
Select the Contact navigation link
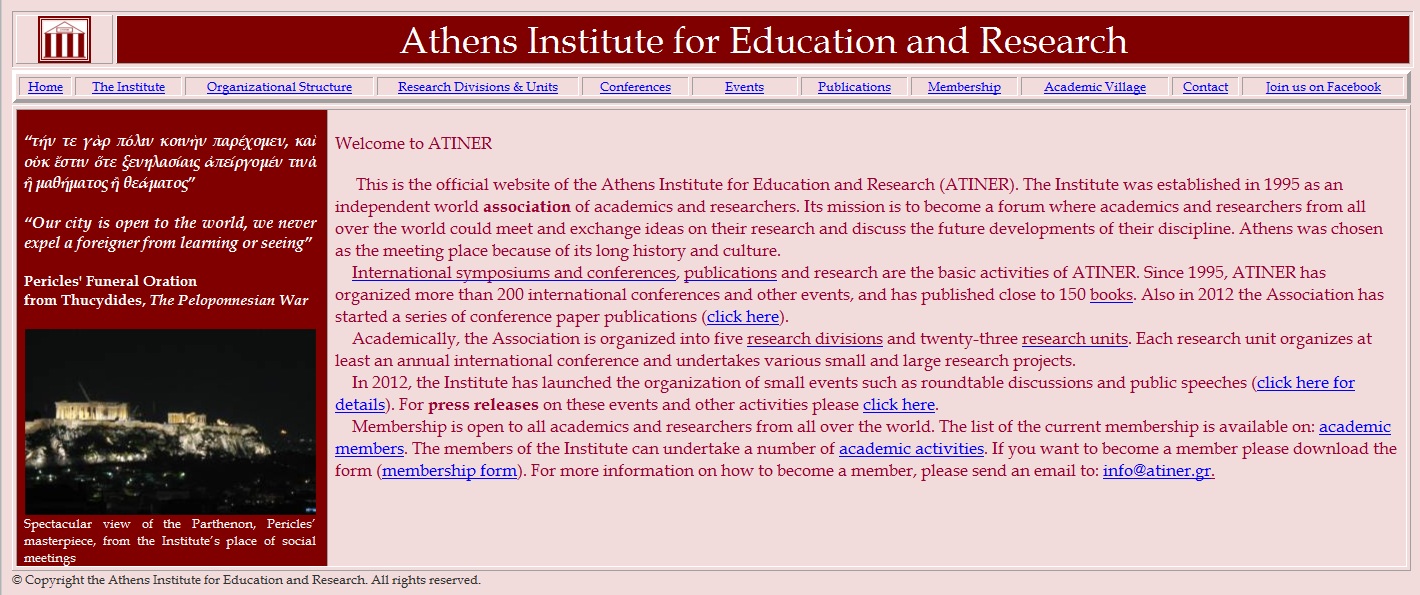click(1205, 87)
